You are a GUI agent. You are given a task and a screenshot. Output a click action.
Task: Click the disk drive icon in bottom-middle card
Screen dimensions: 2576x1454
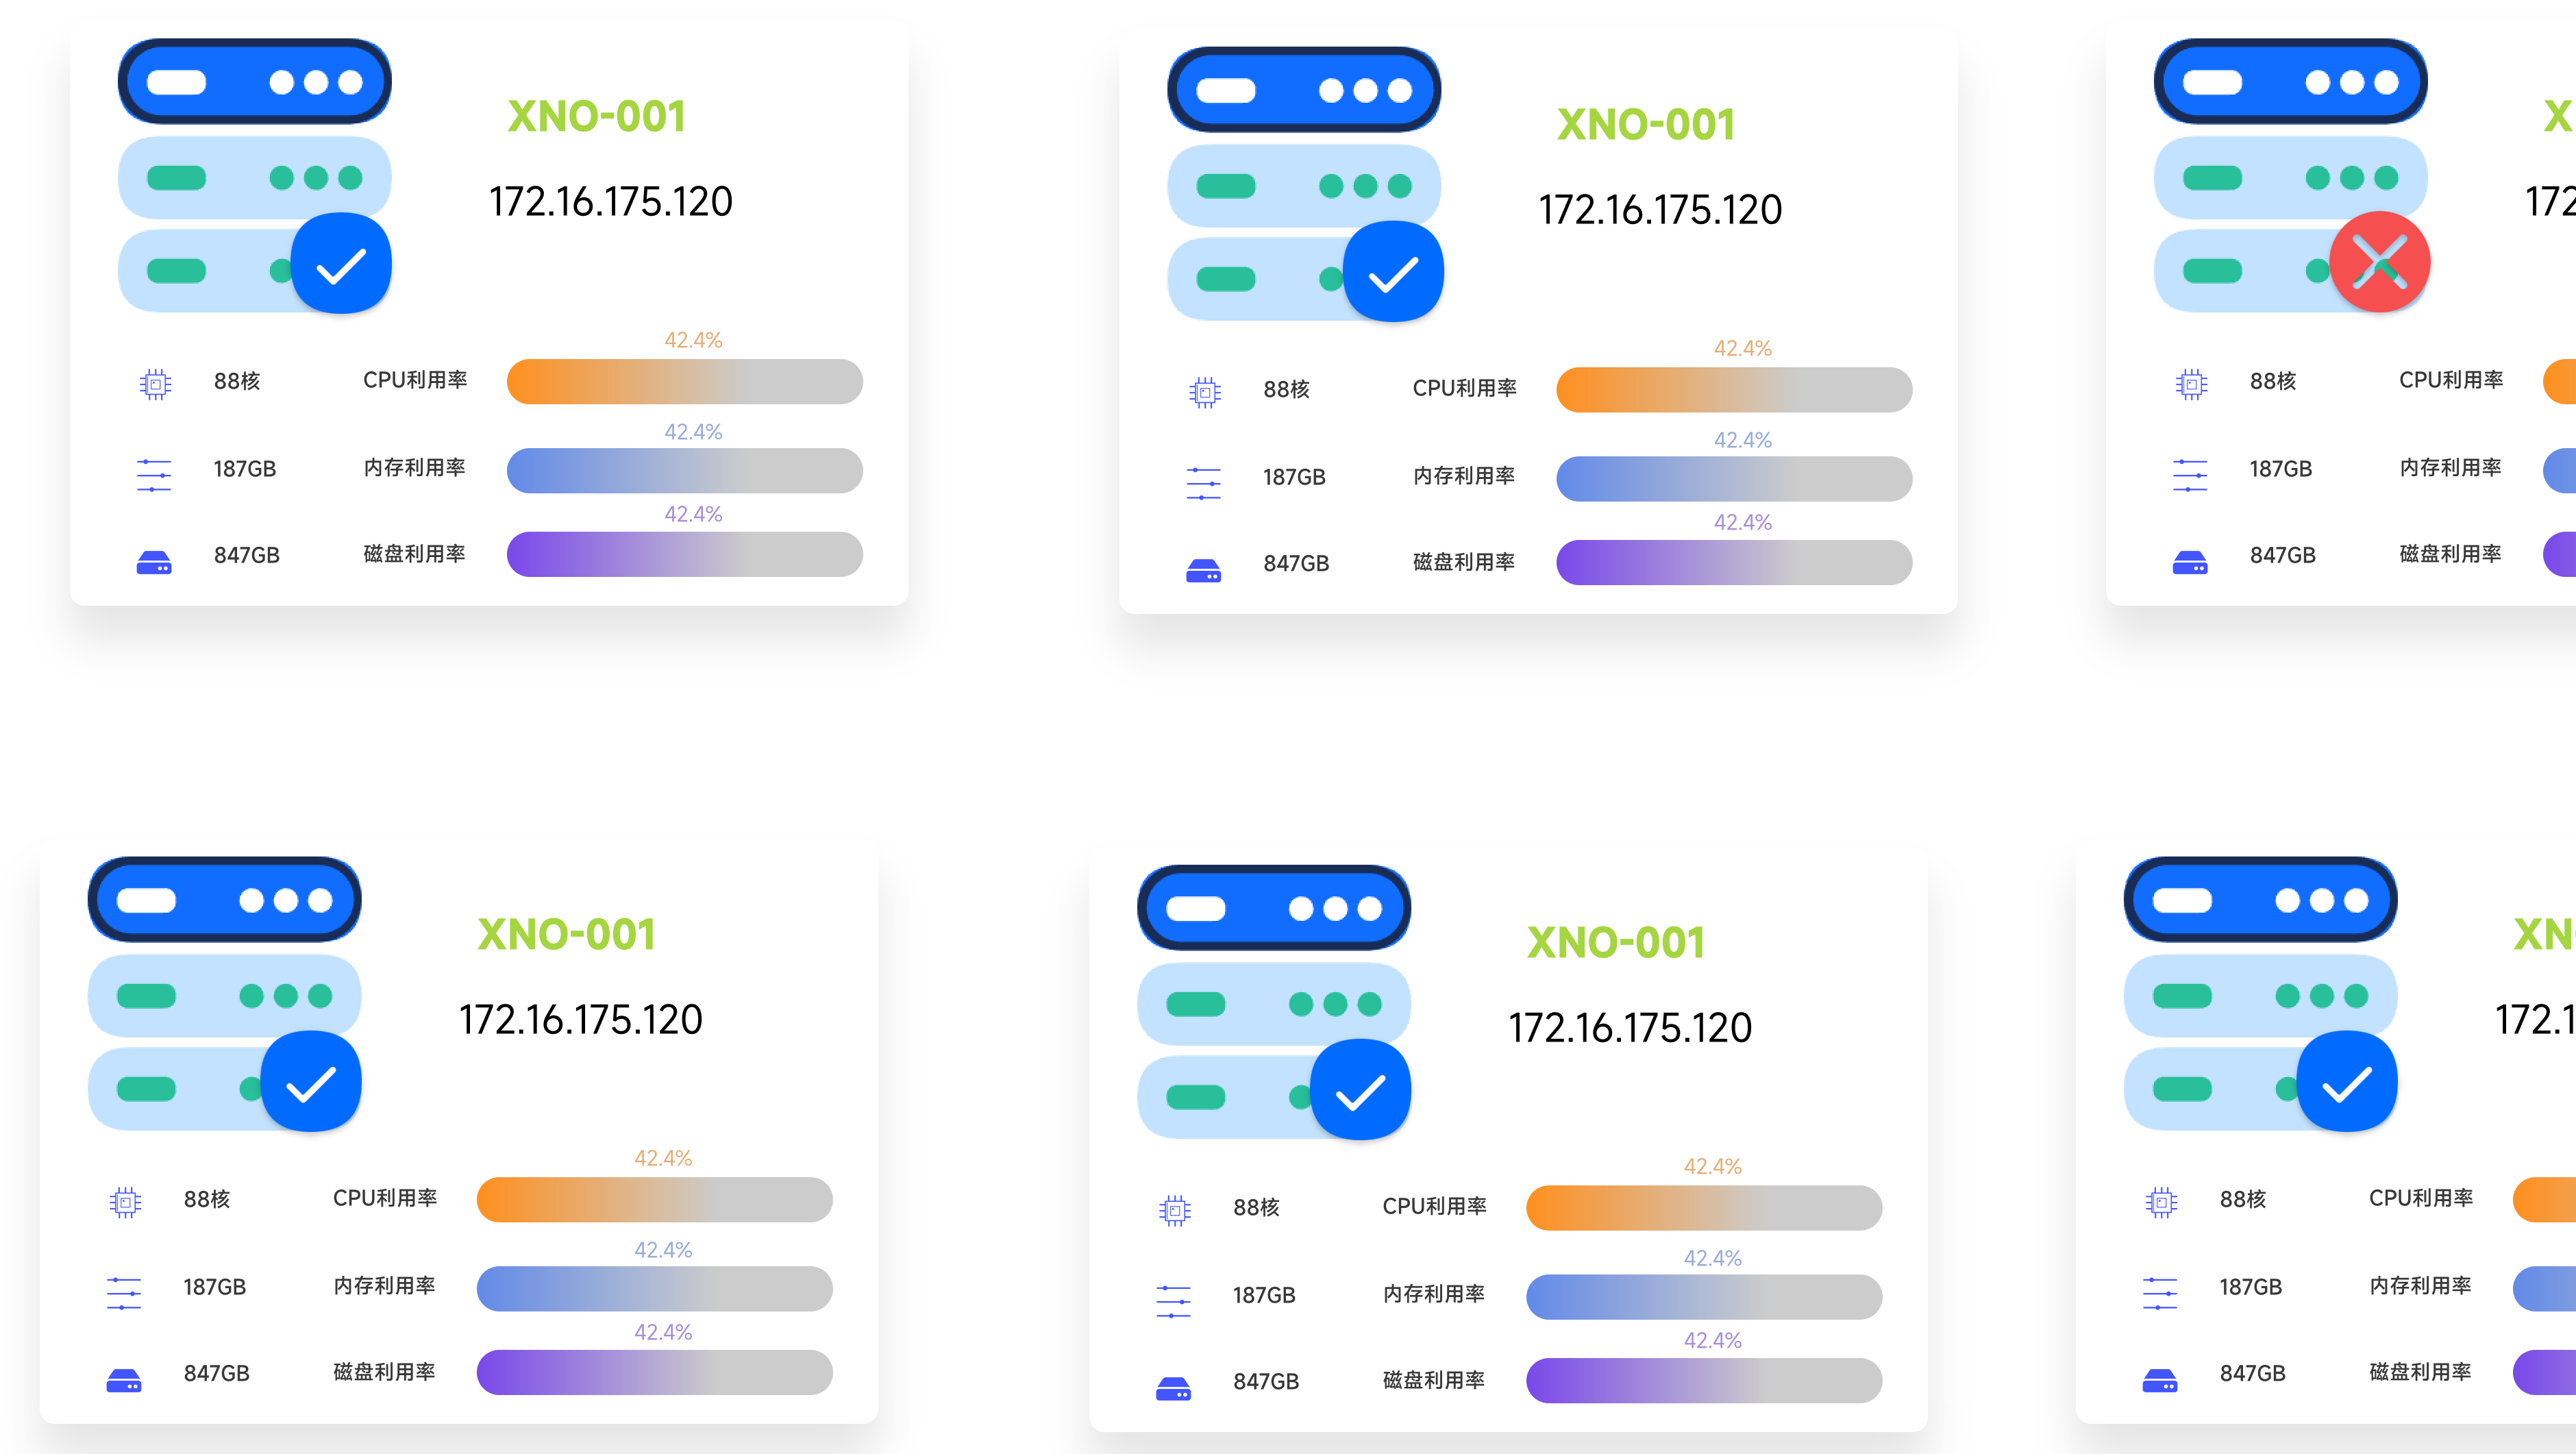pos(1173,1388)
